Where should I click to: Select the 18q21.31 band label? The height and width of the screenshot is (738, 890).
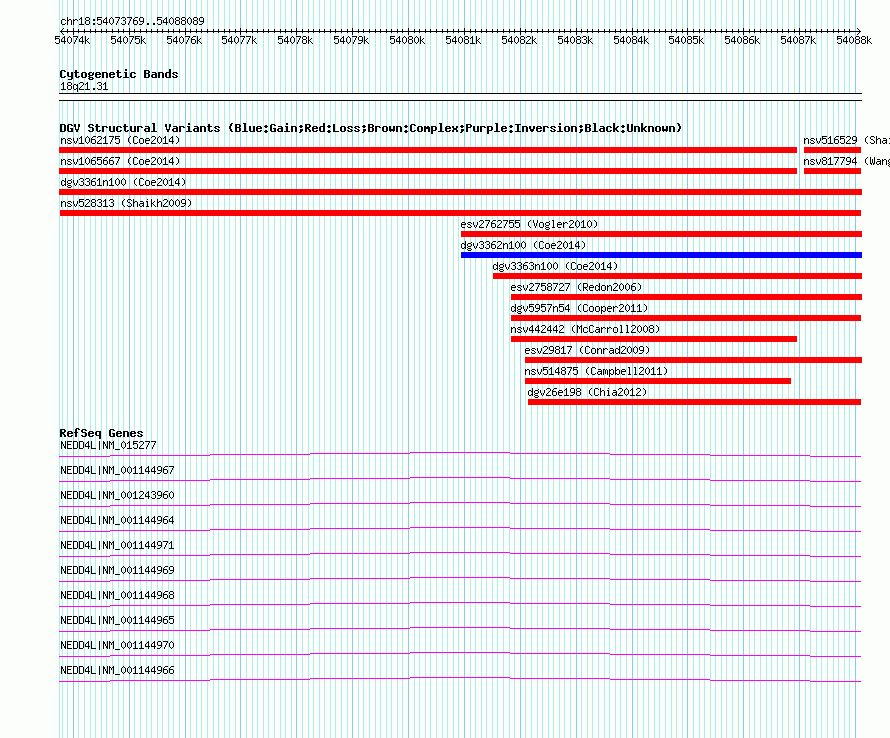tap(84, 86)
